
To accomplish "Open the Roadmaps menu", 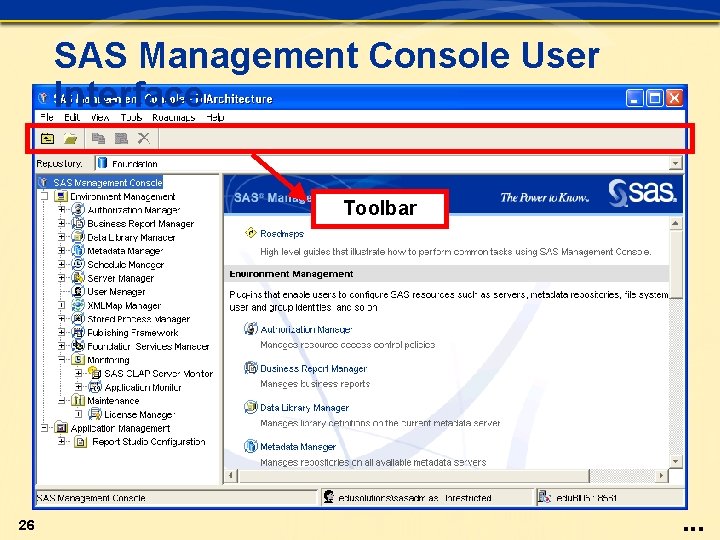I will (x=174, y=117).
